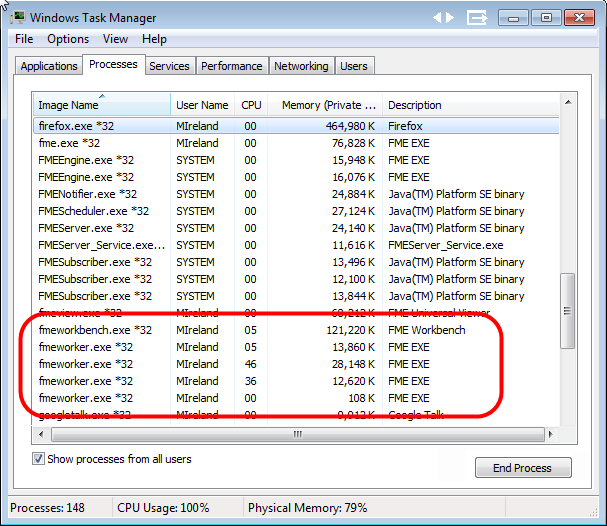Click Processes: 148 in status bar
This screenshot has height=526, width=607.
[x=47, y=508]
